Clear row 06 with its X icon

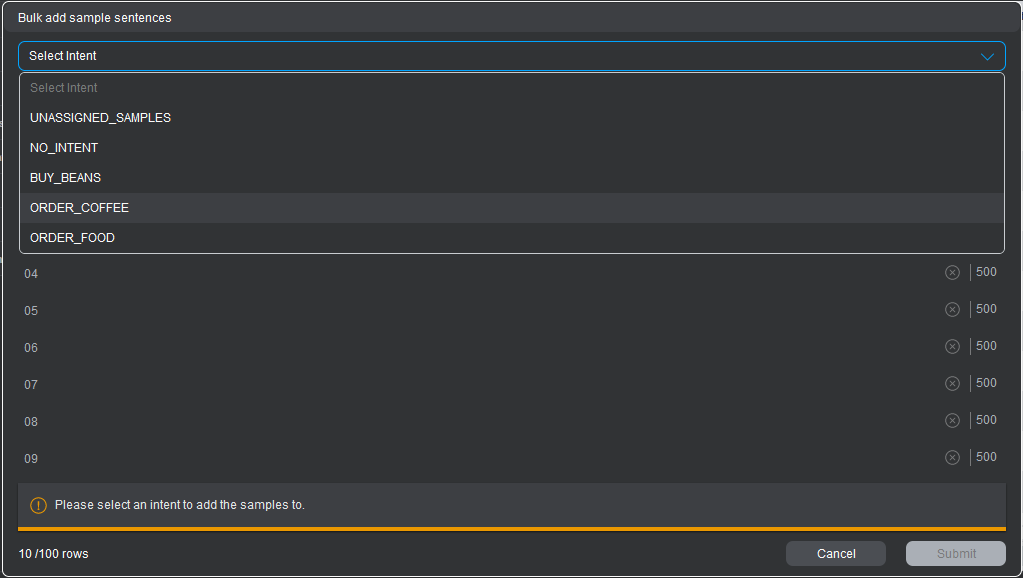952,347
